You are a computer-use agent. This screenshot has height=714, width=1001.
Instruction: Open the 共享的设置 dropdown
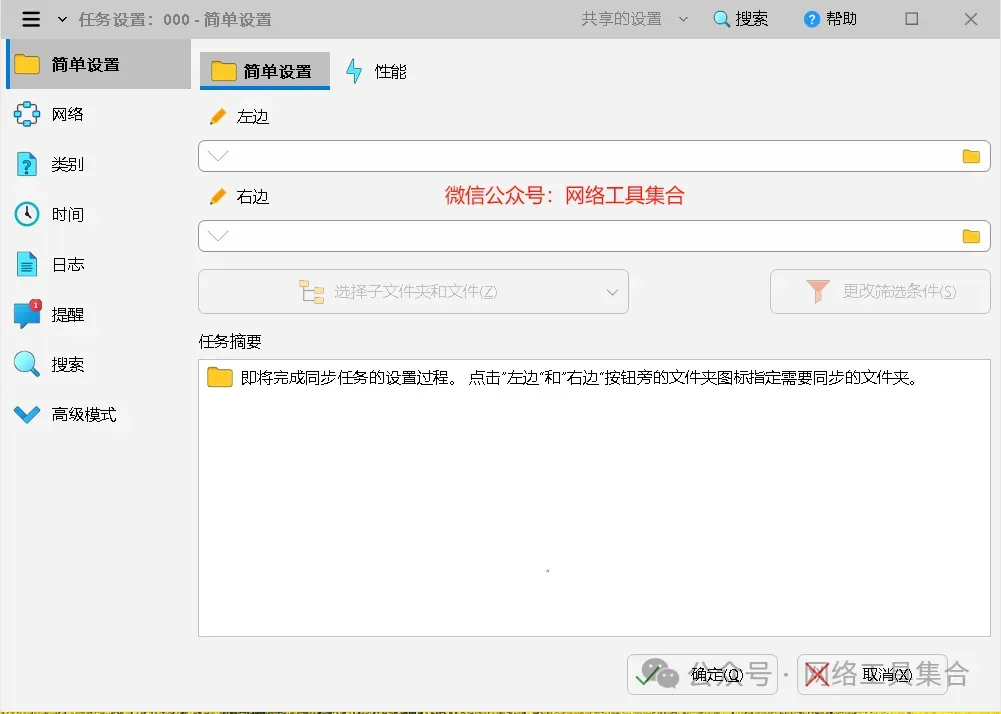[x=635, y=19]
